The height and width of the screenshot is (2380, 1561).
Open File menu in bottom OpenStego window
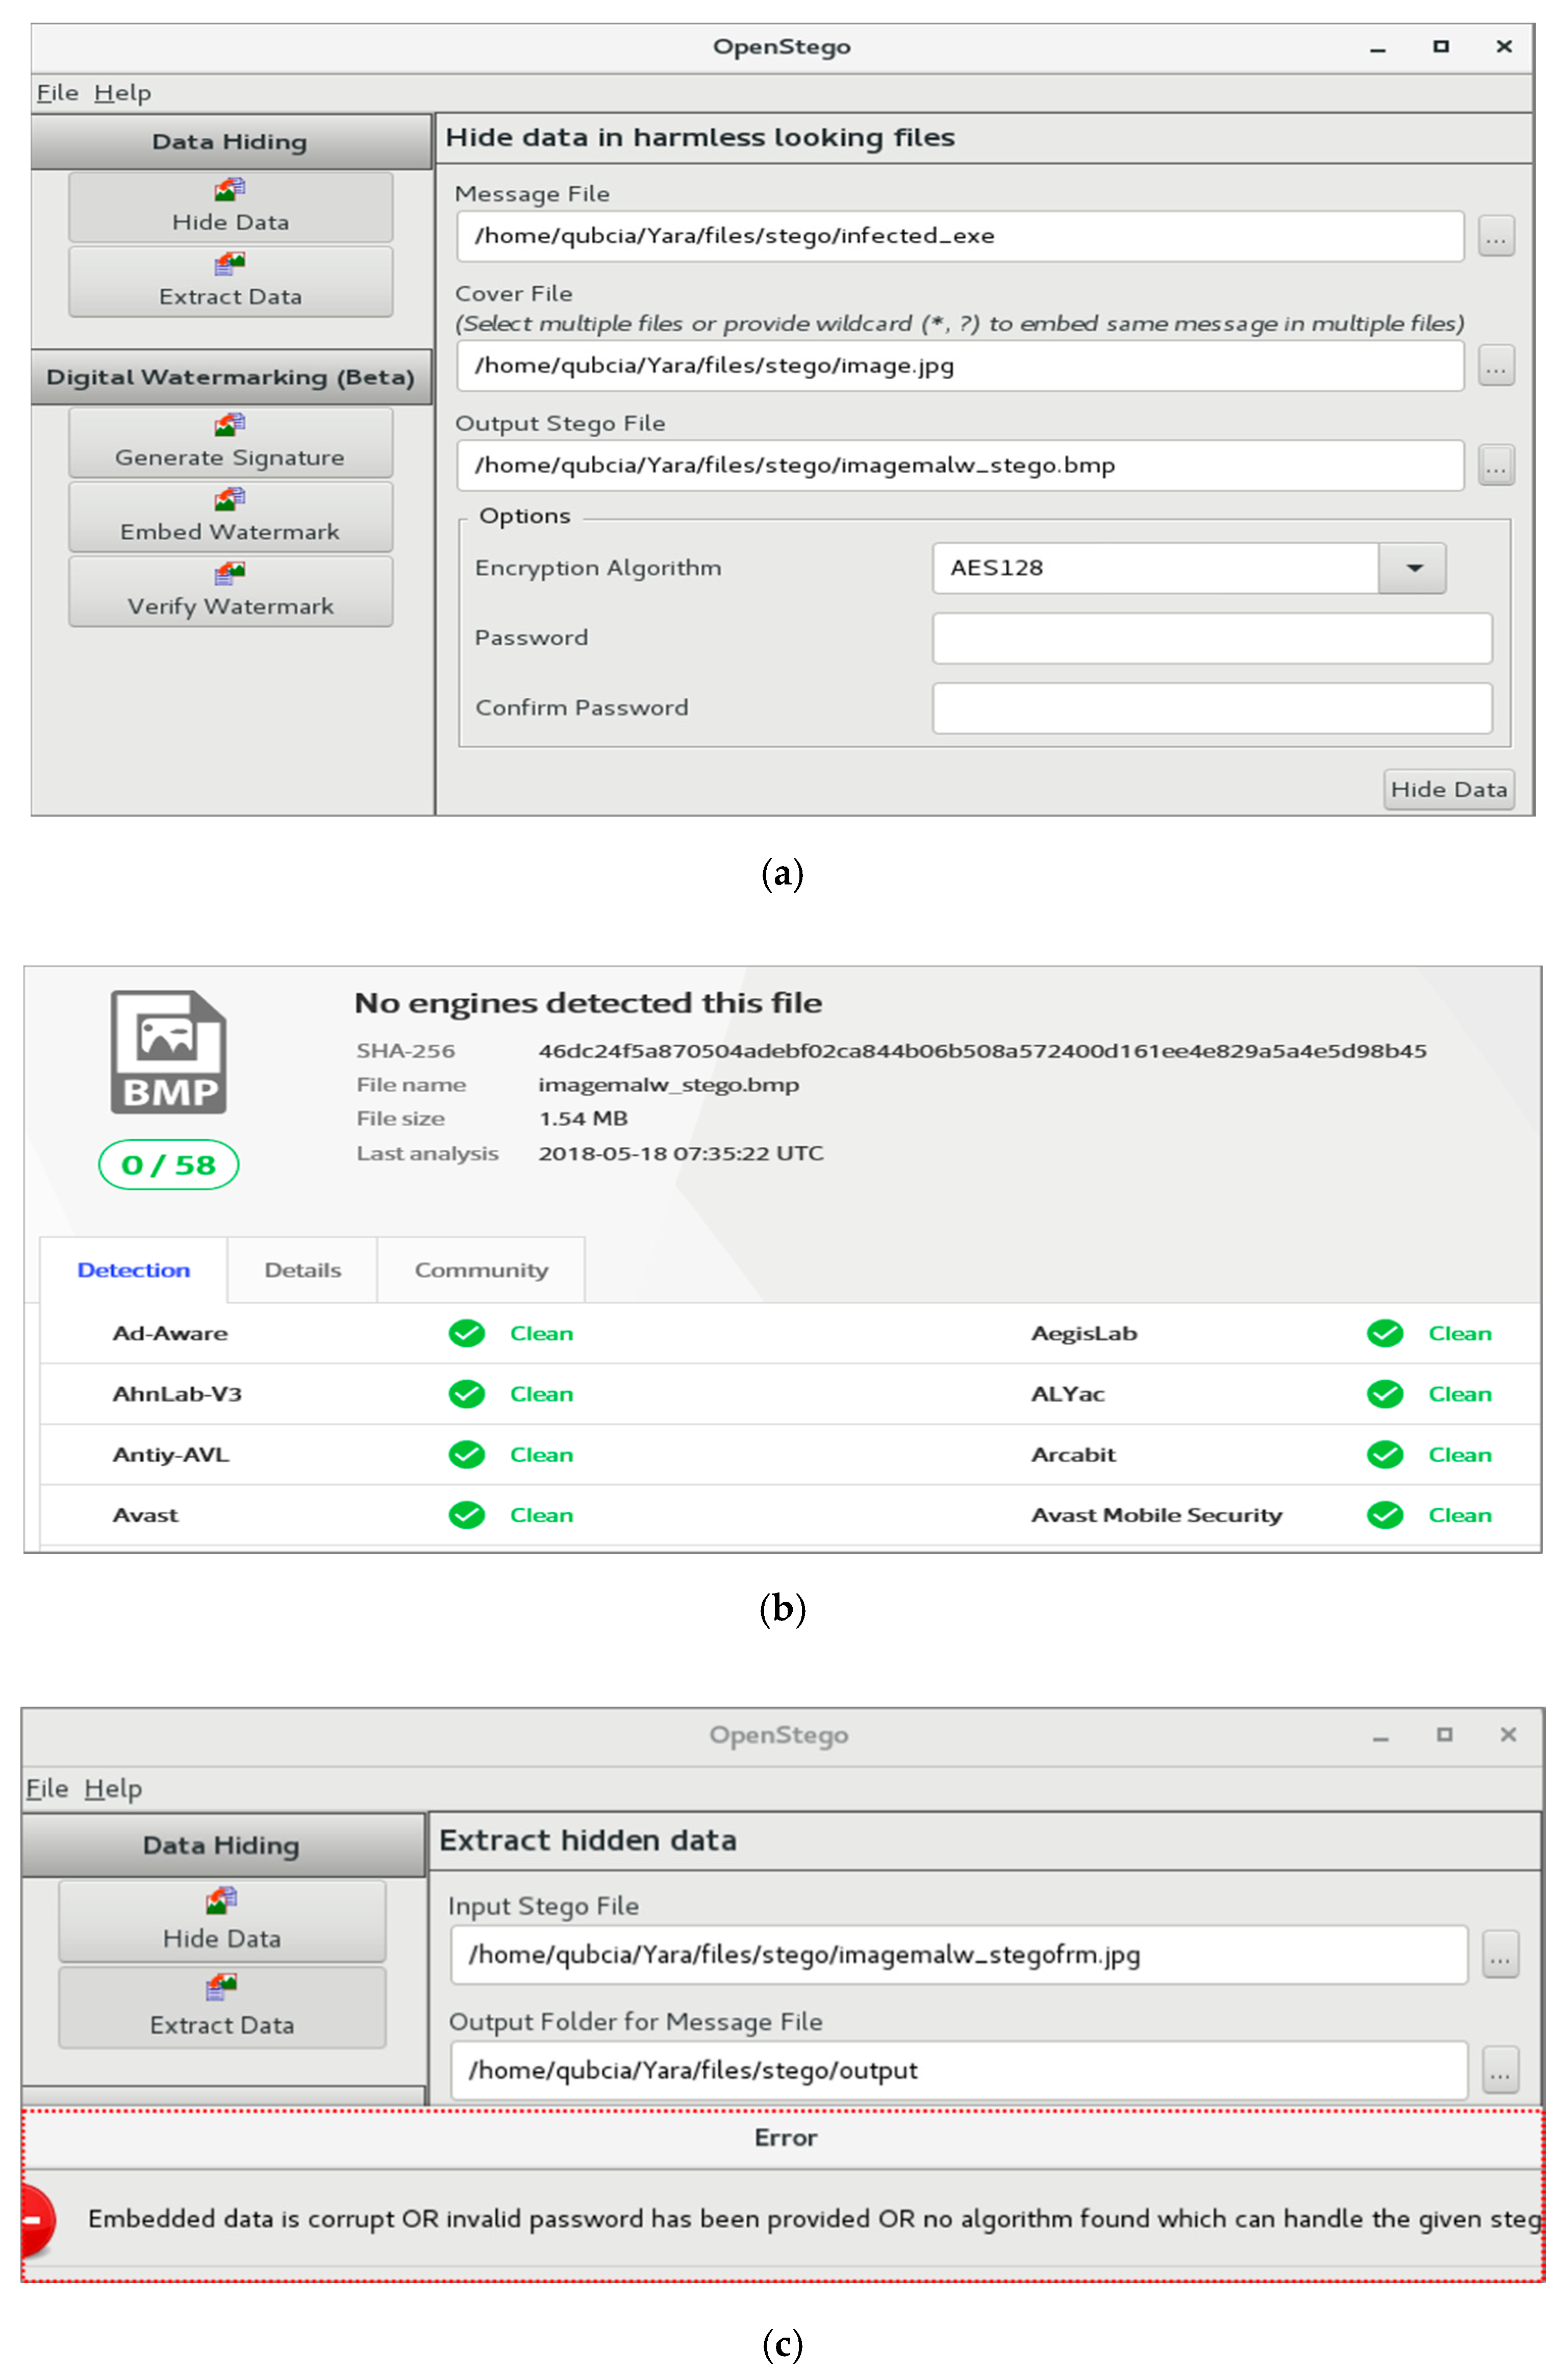pos(47,1788)
